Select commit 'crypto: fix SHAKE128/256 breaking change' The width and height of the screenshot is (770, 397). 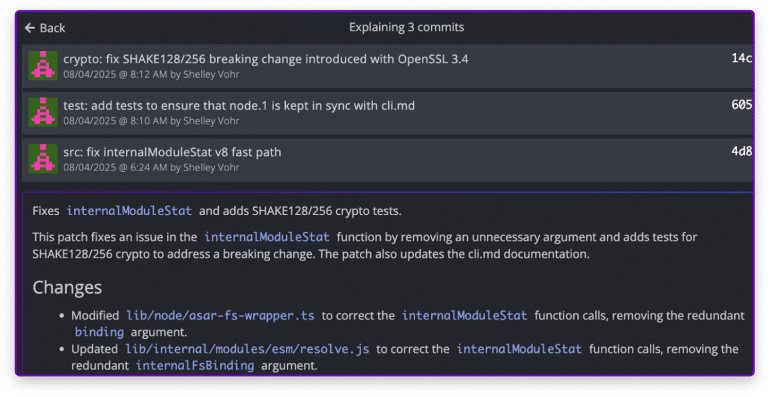(387, 66)
